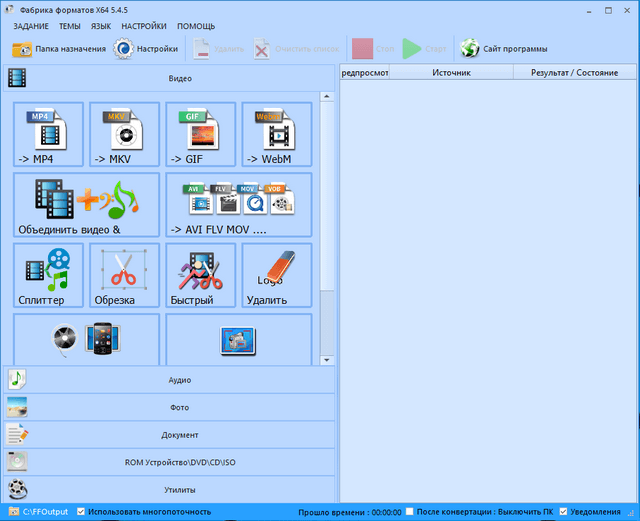Choose the -> WebM conversion tile
The height and width of the screenshot is (521, 640).
click(276, 134)
